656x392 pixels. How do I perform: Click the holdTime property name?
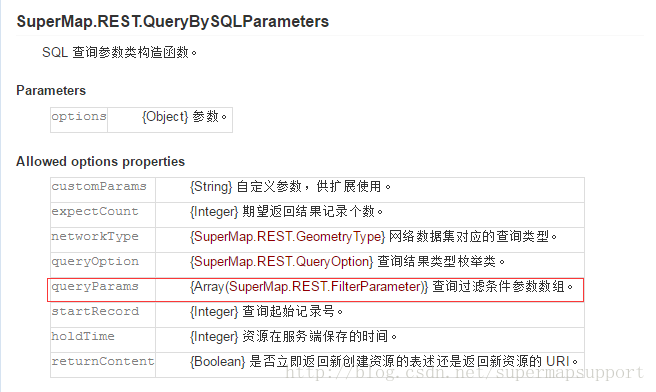click(83, 336)
